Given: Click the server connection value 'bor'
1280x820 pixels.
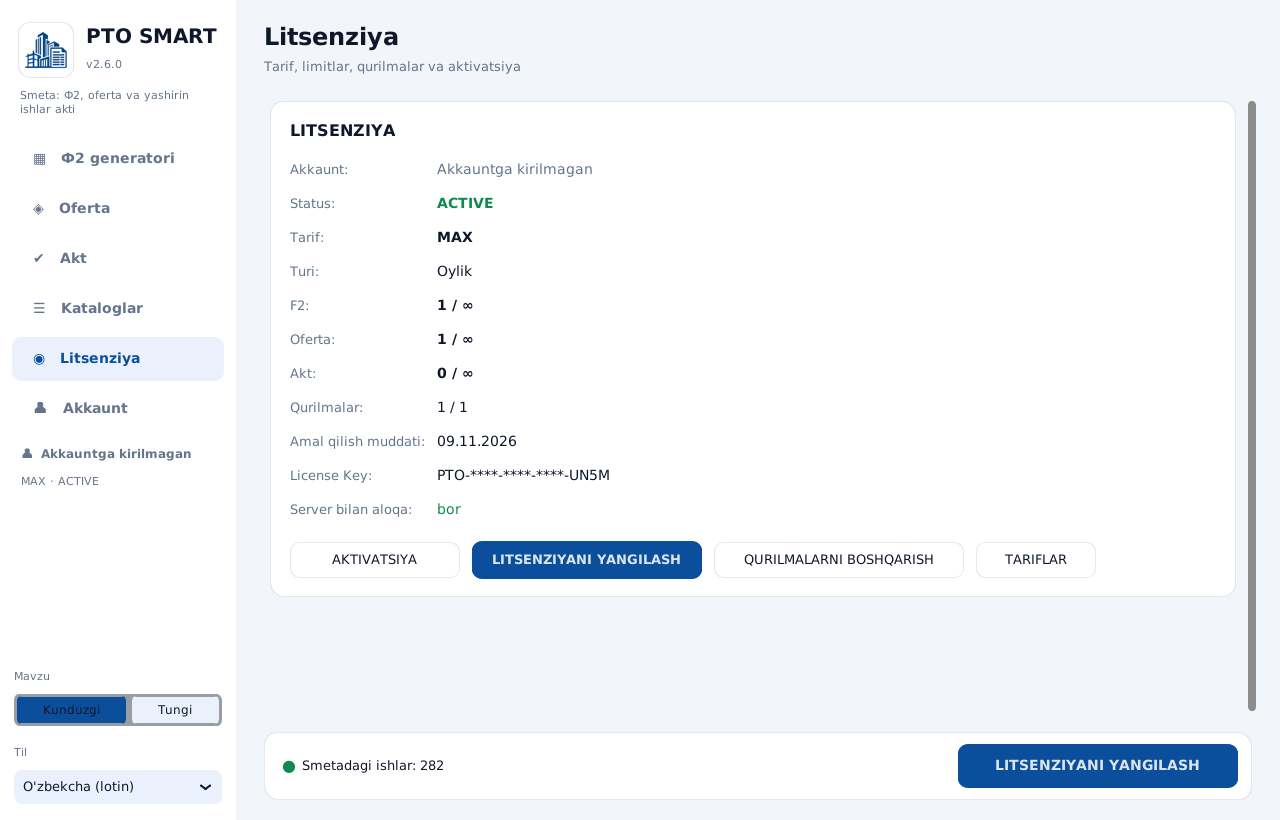Looking at the screenshot, I should 449,509.
